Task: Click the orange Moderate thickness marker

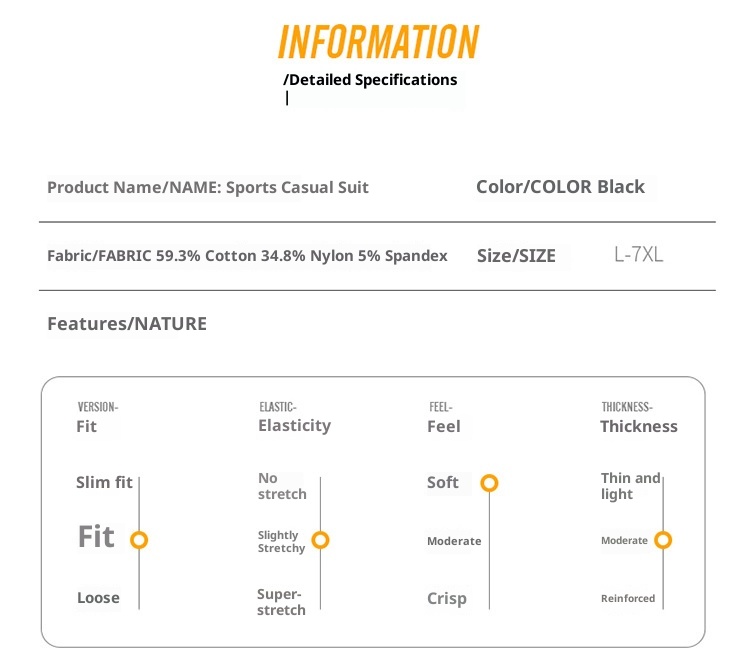Action: [x=663, y=540]
